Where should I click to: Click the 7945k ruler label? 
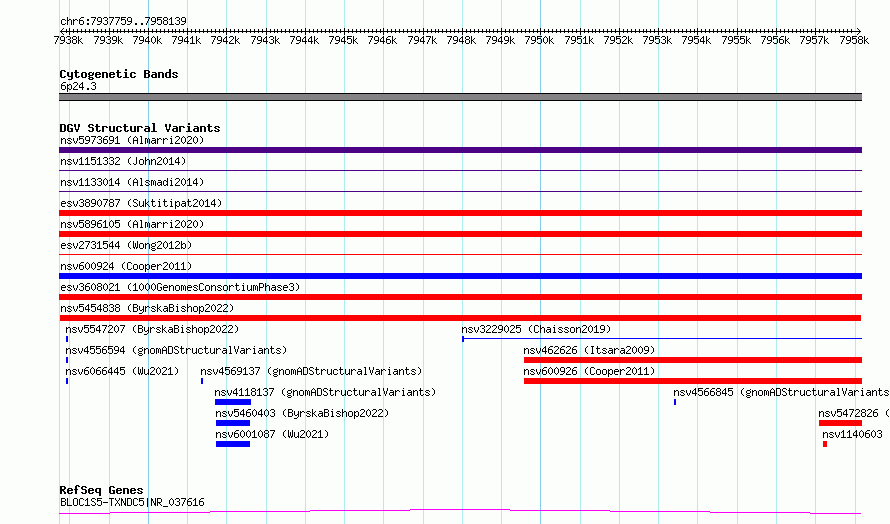343,40
